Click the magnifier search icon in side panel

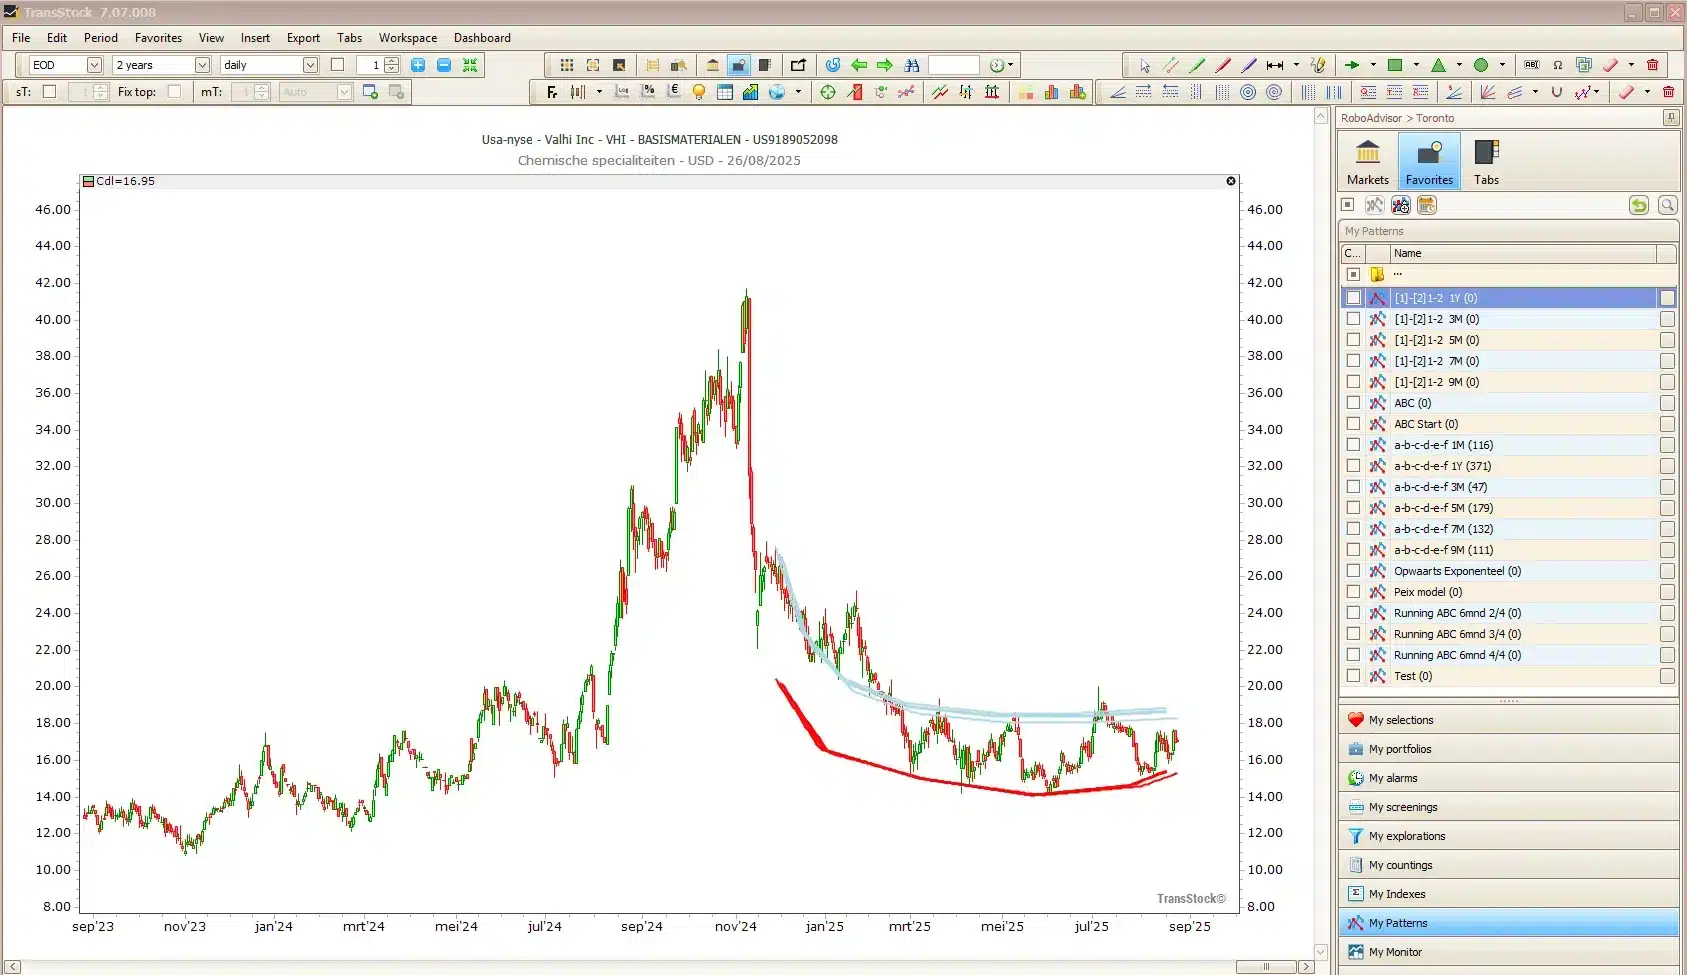click(x=1666, y=205)
